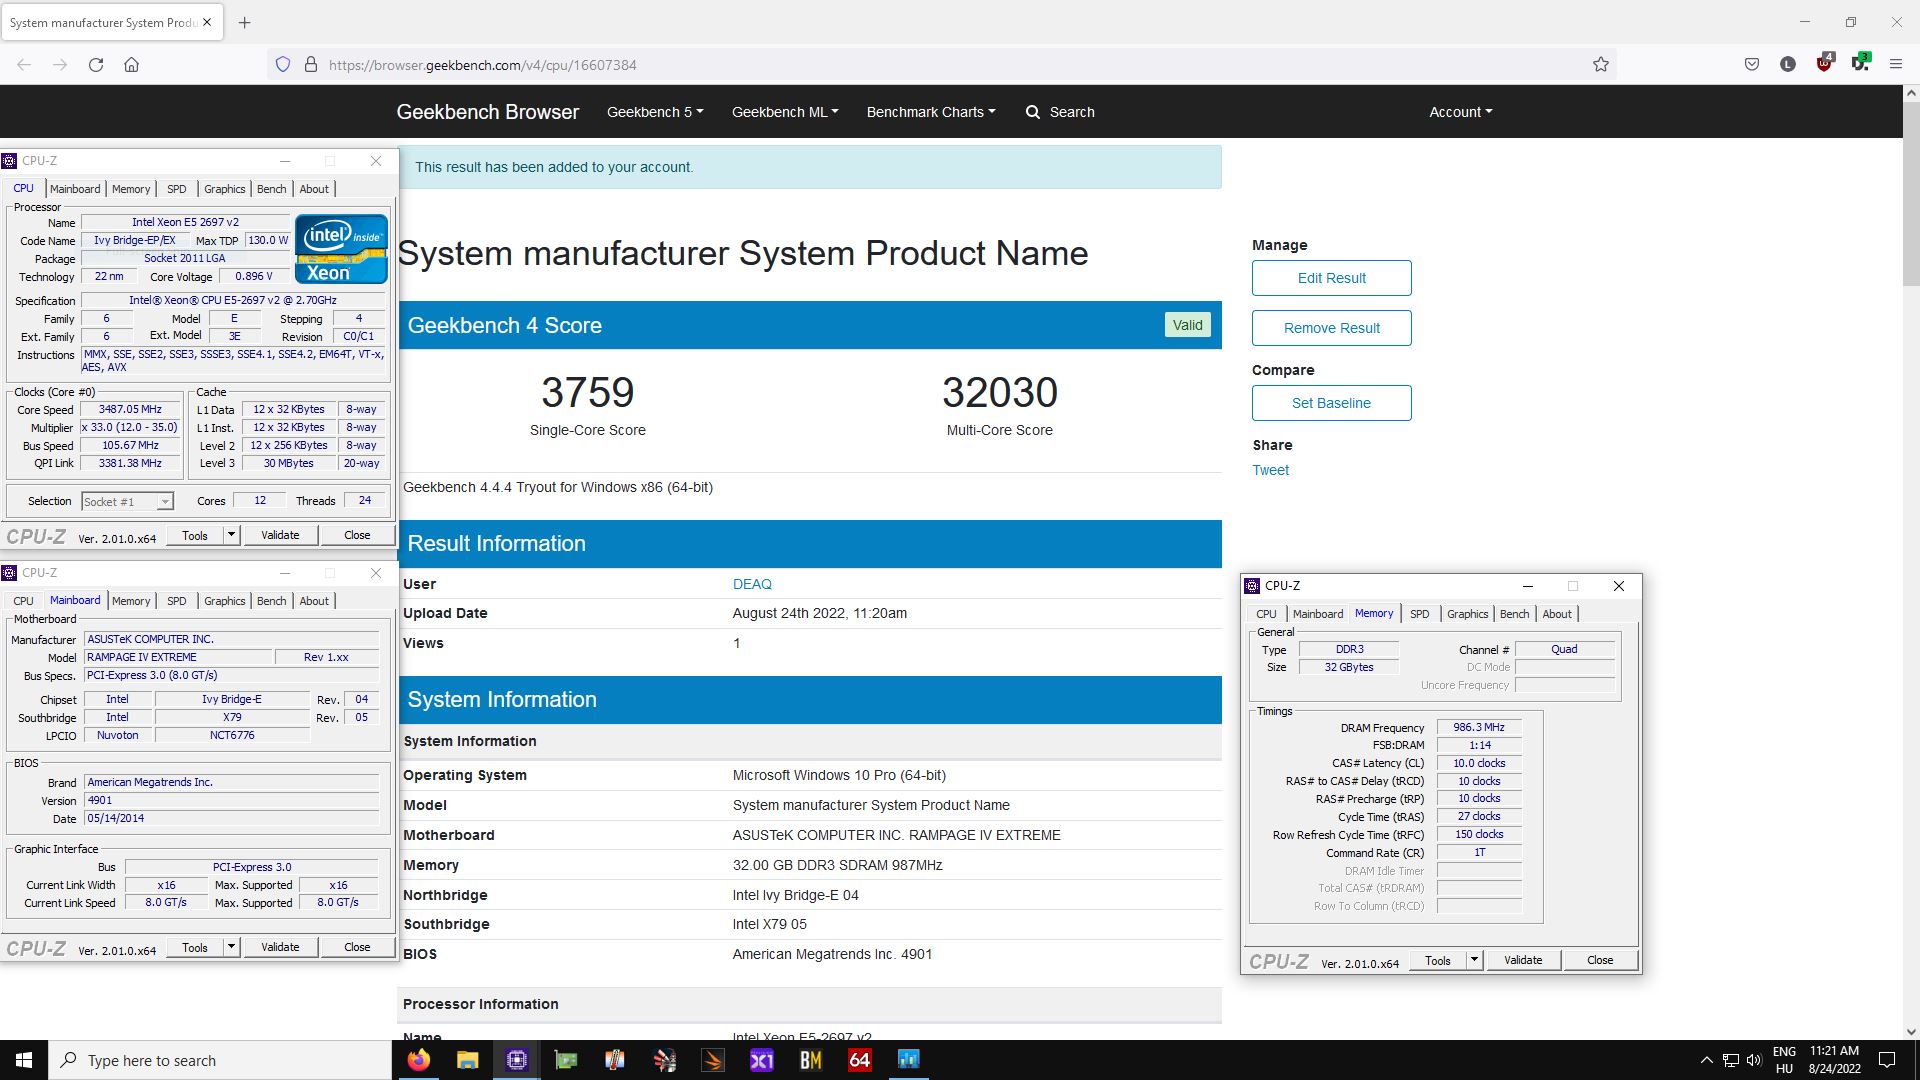Close the System manufacturer browser tab
Screen dimensions: 1920x1080
point(207,22)
